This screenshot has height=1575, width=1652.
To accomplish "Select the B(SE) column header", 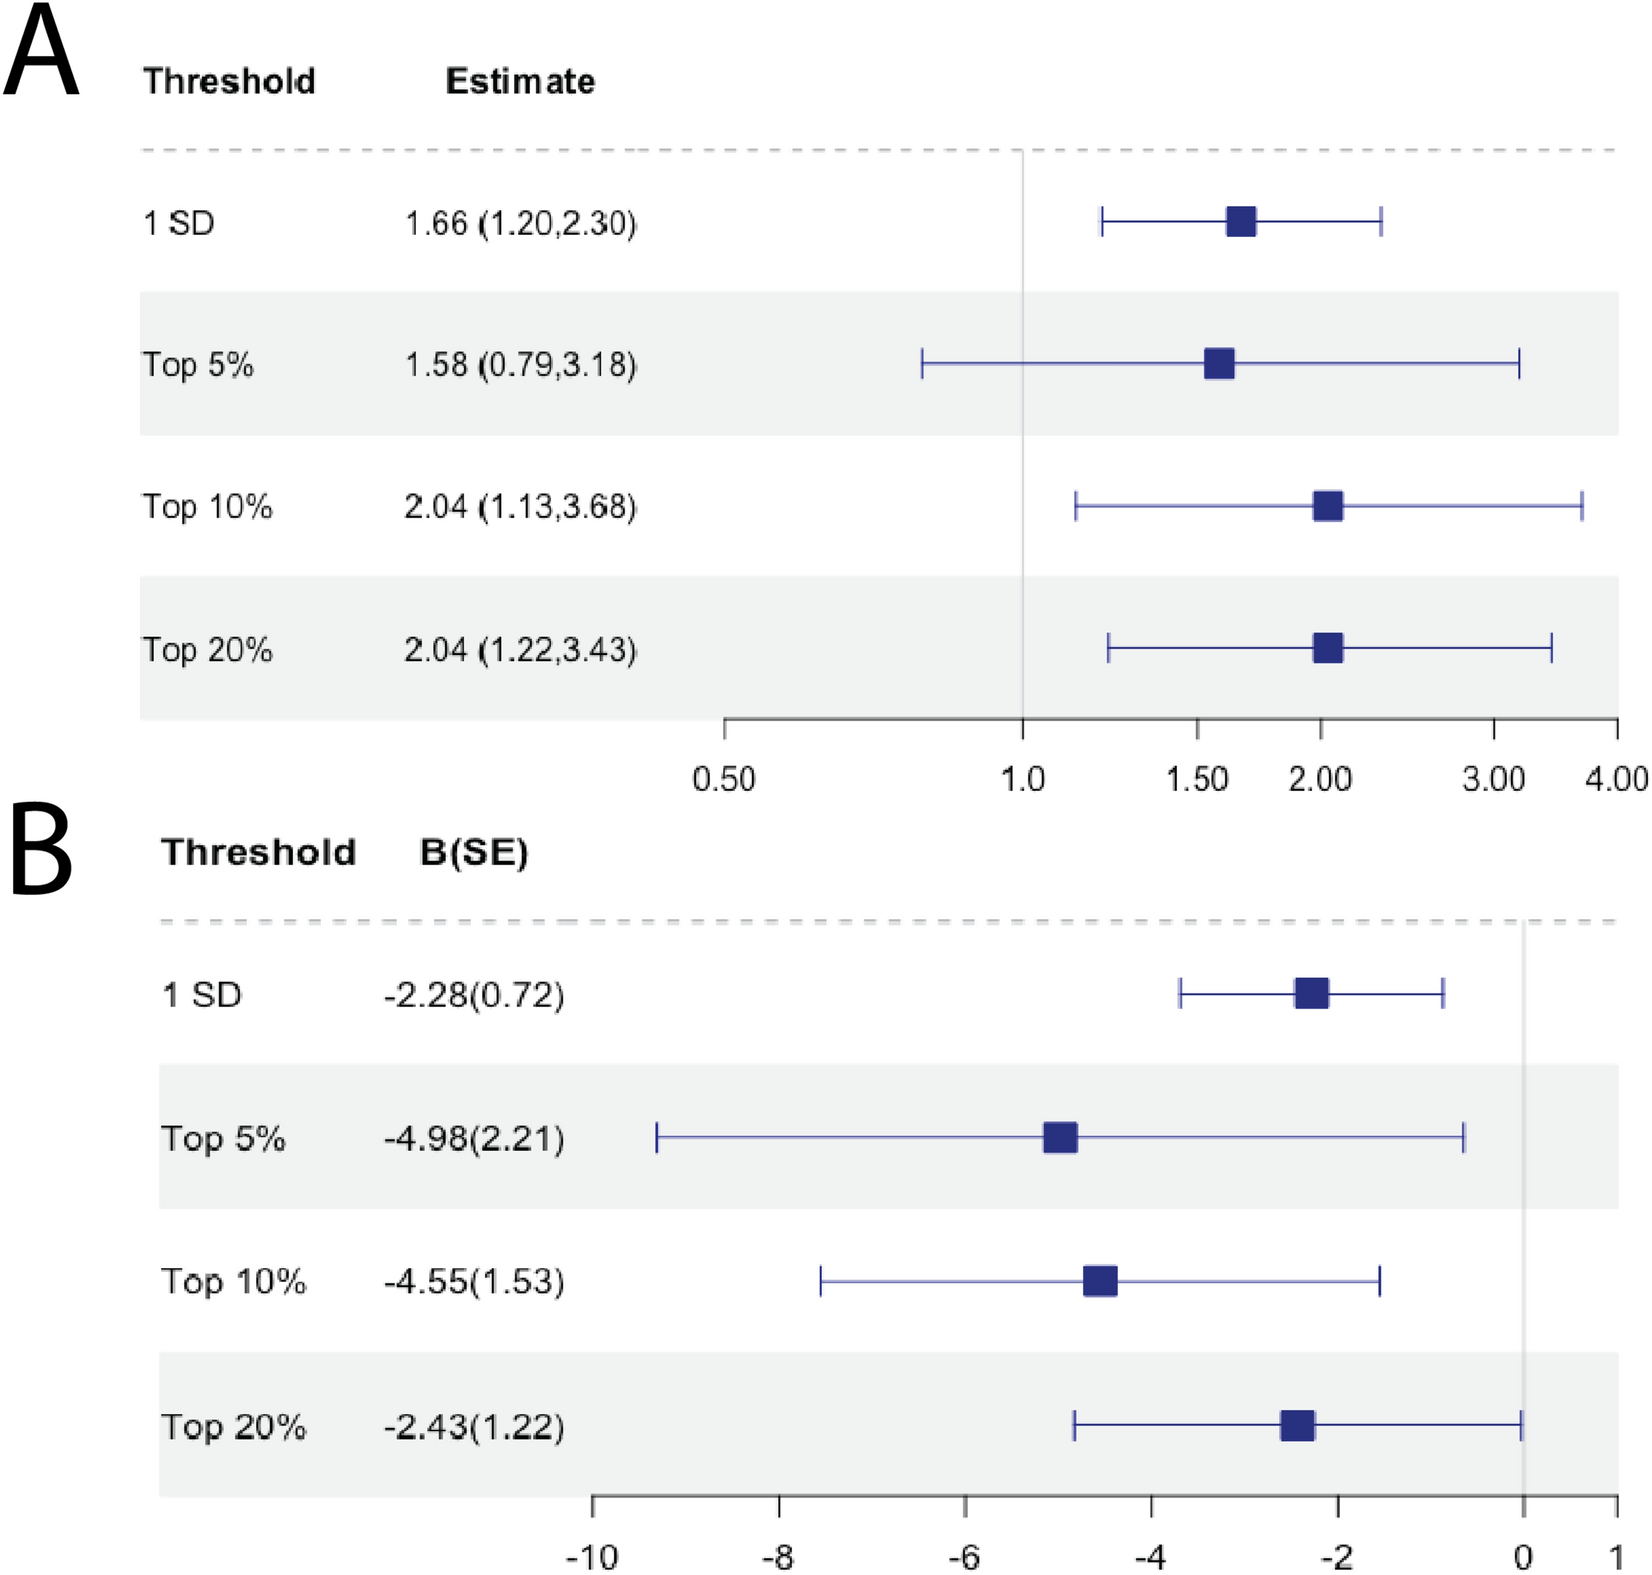I will point(474,852).
